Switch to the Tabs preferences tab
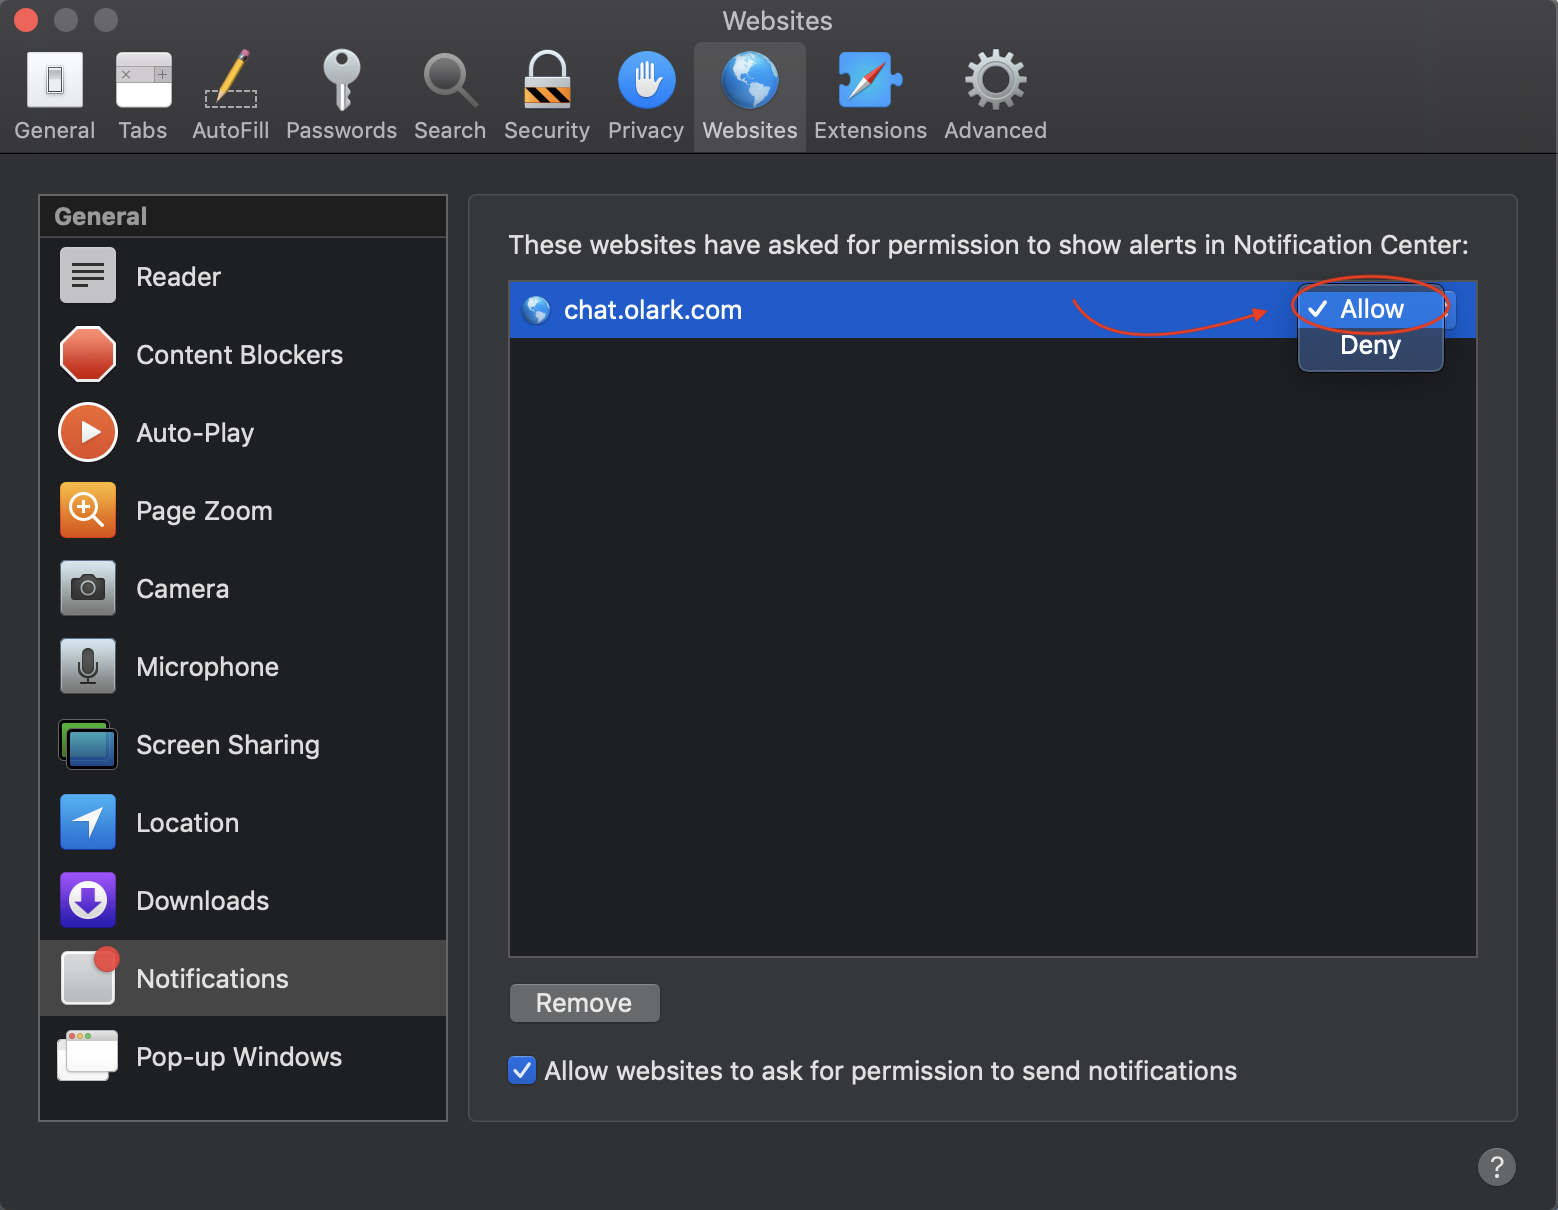1558x1210 pixels. coord(142,95)
